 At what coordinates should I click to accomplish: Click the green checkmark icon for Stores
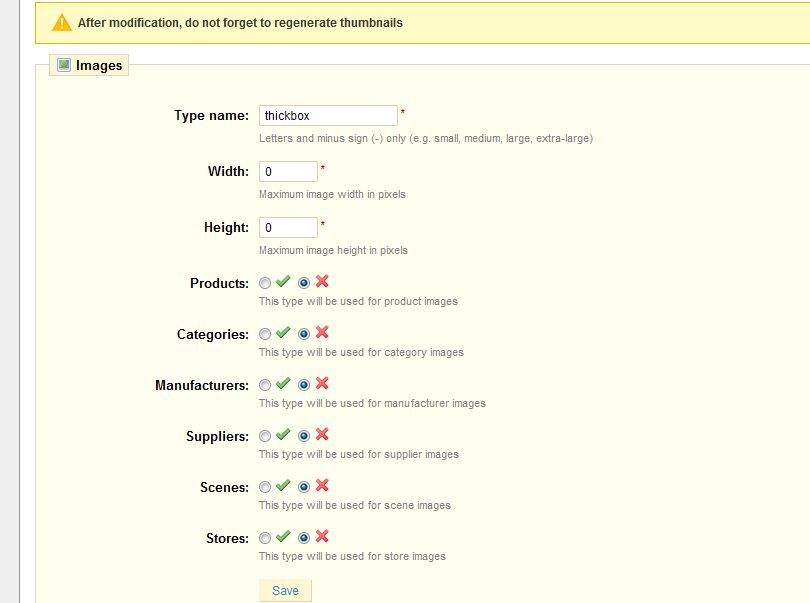coord(283,536)
